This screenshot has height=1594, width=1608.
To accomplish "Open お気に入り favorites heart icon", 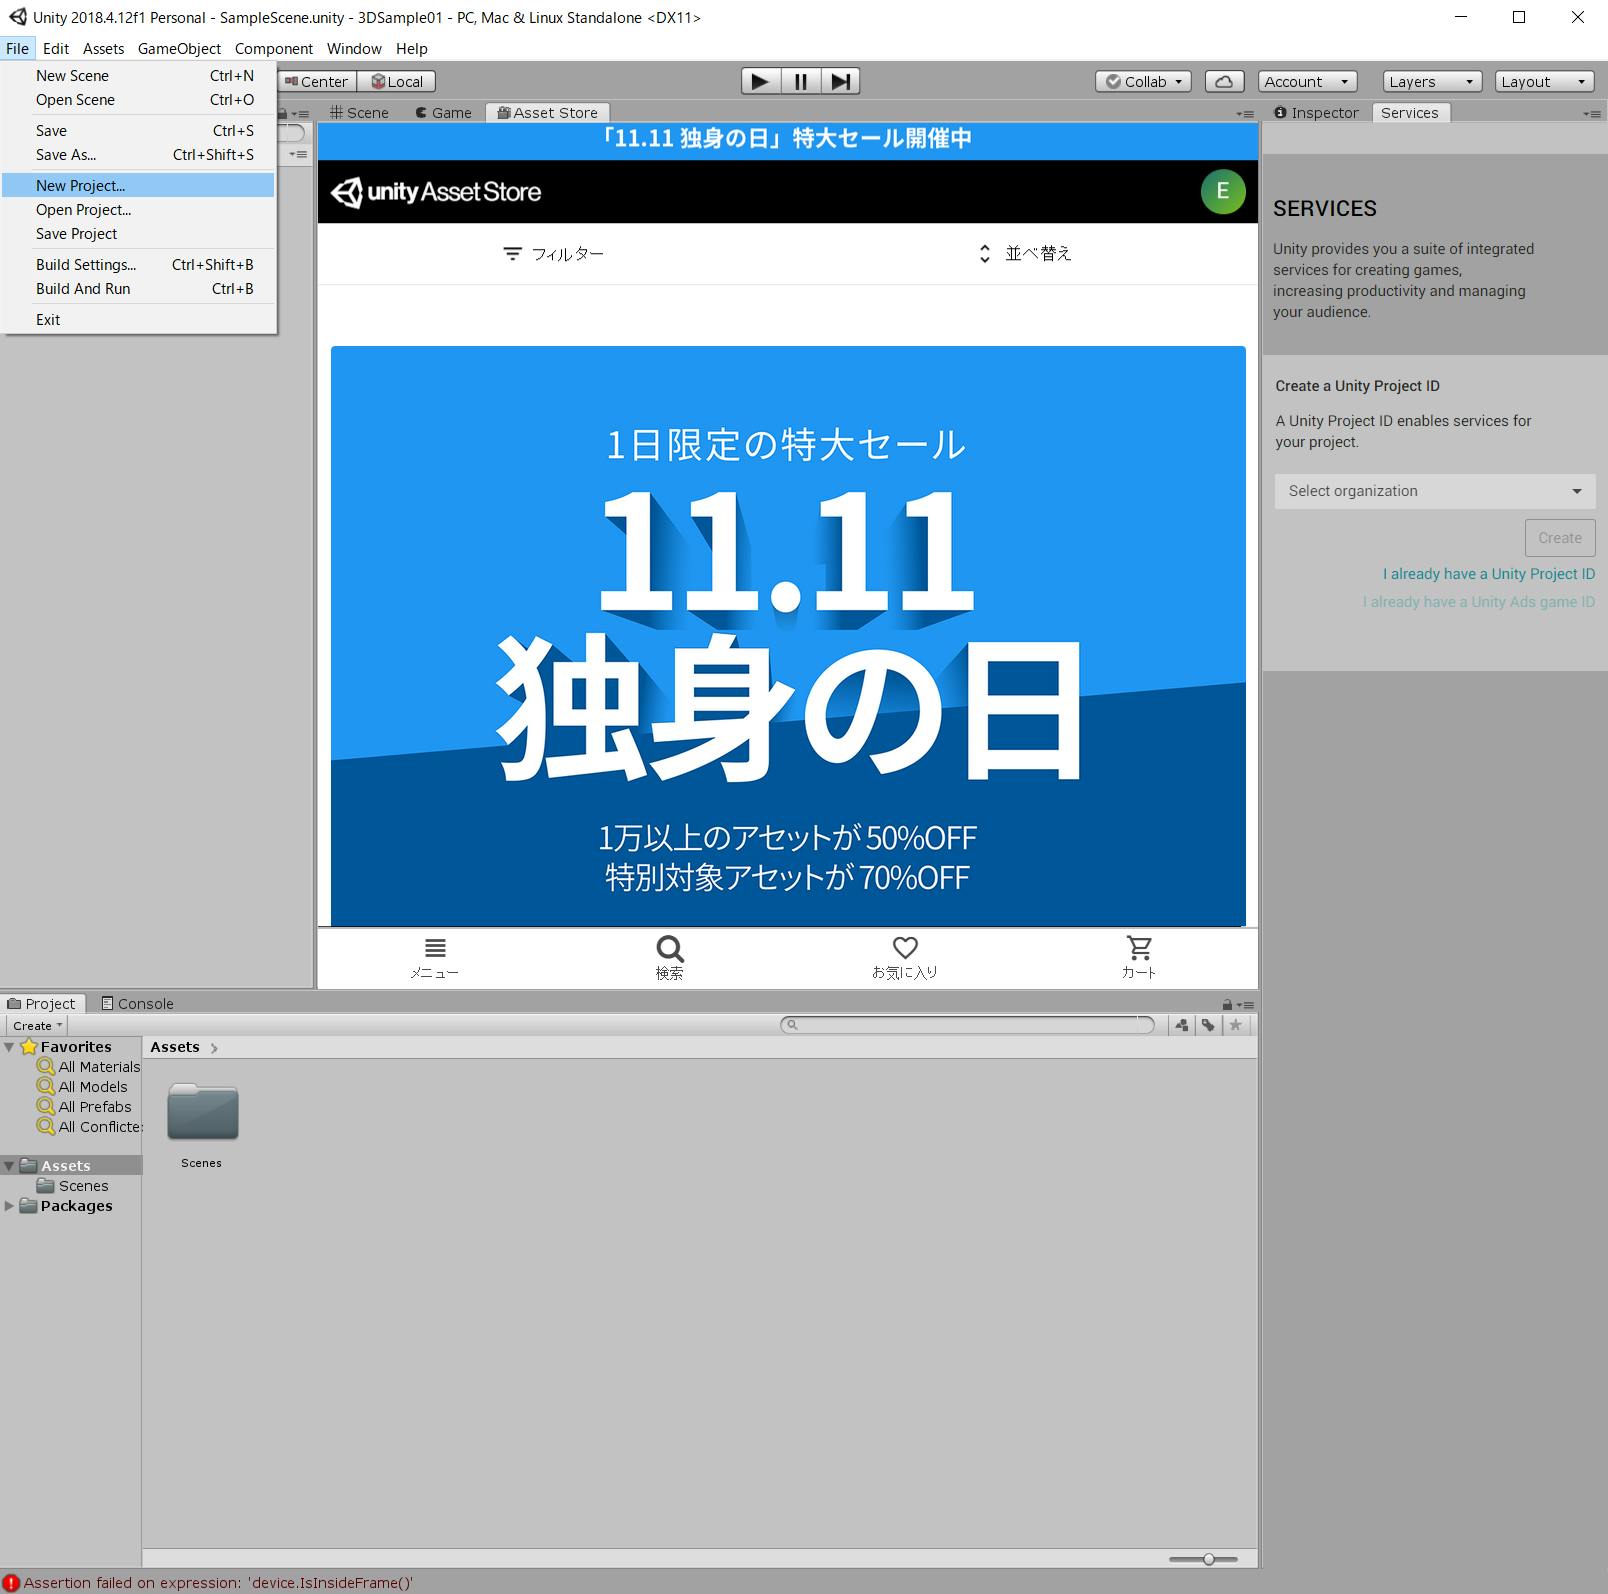I will 904,957.
